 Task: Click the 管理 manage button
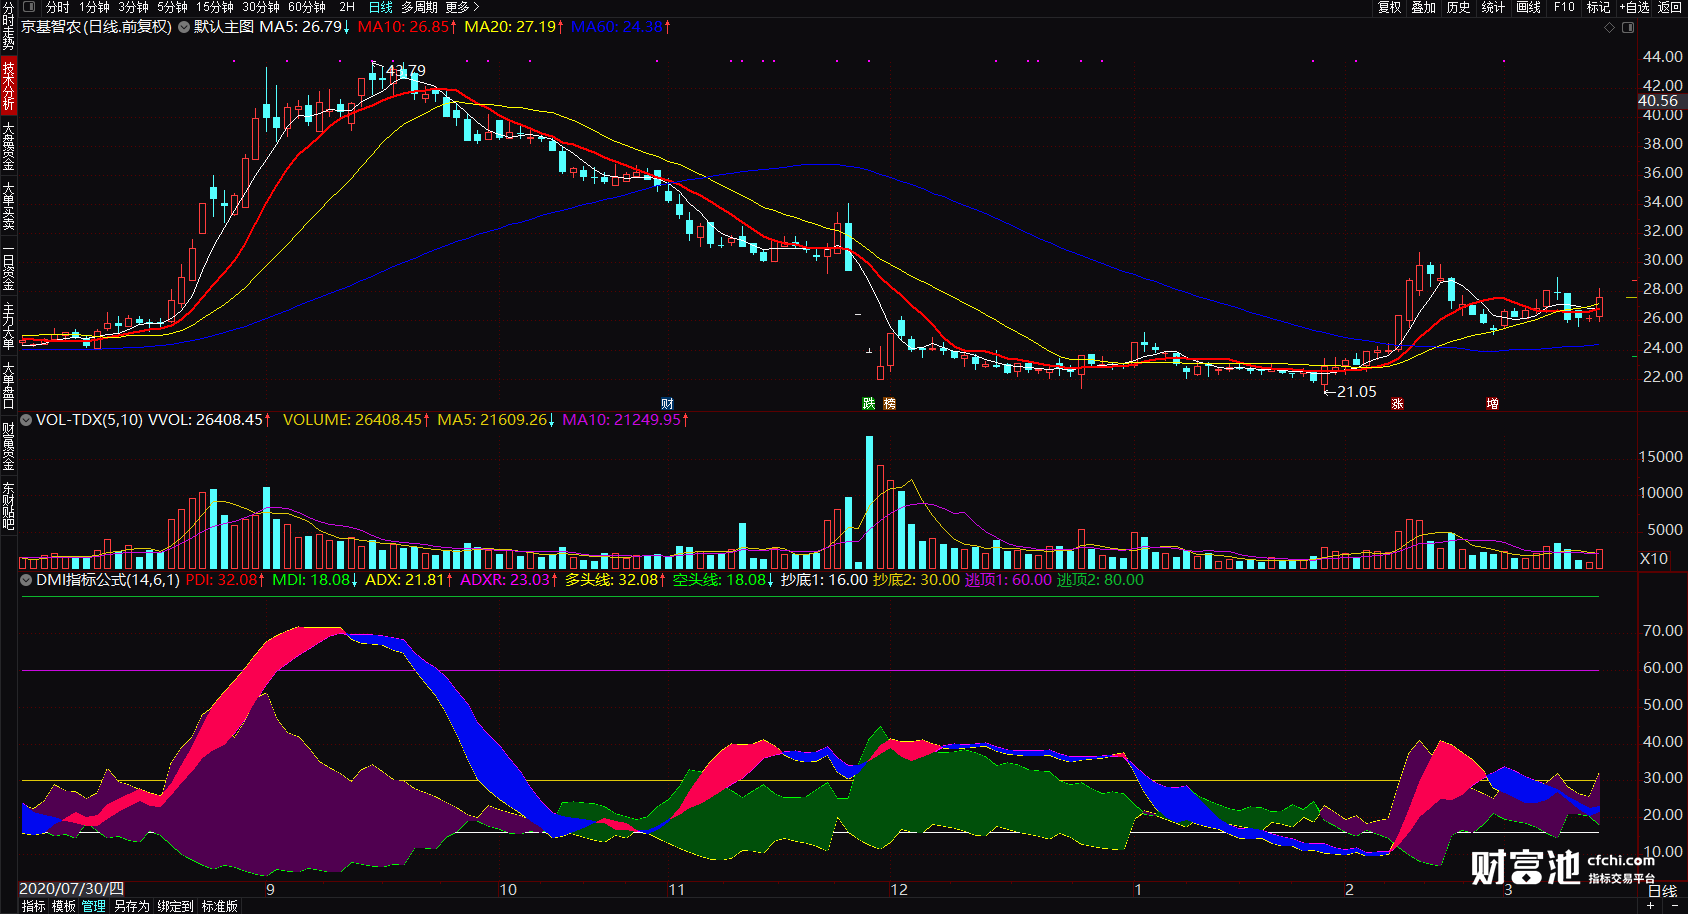point(94,906)
